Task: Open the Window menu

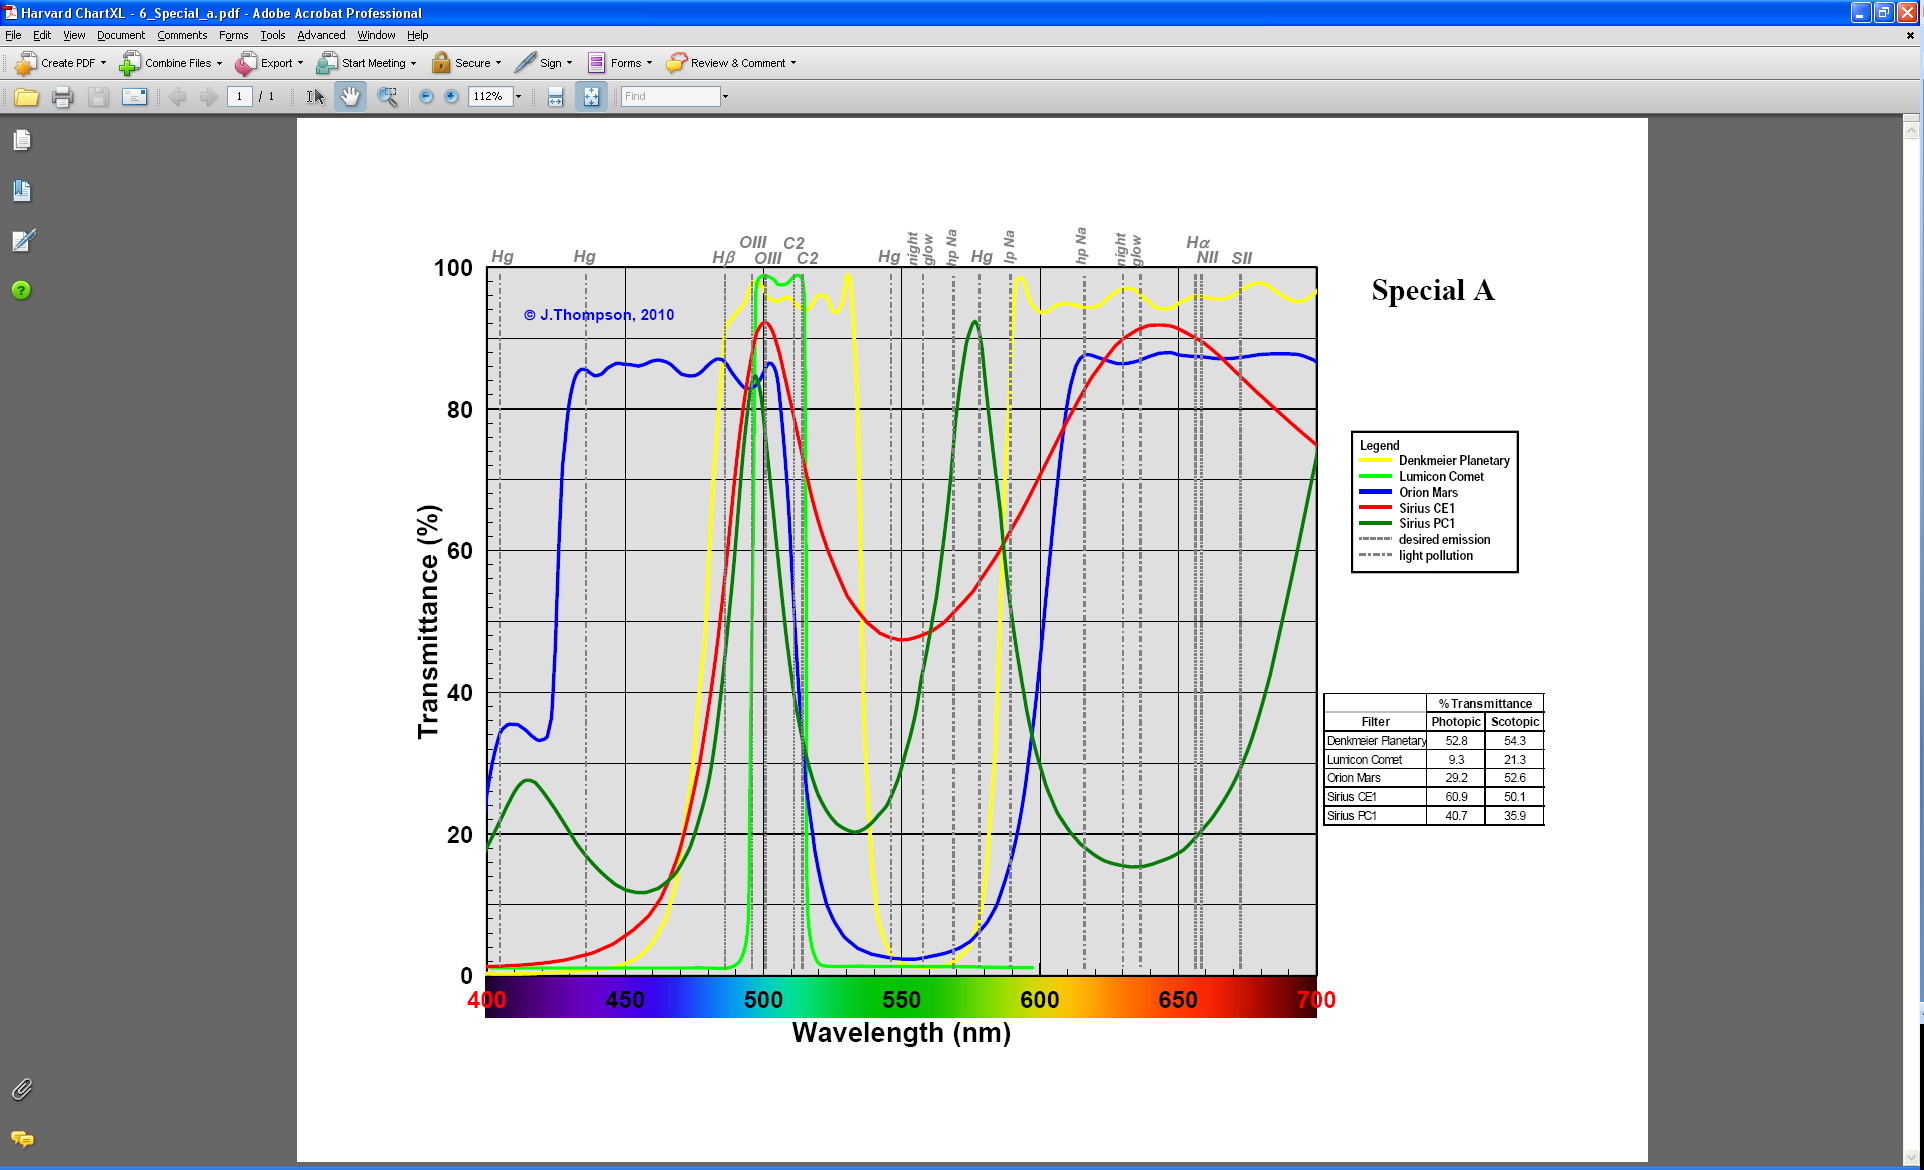Action: point(376,35)
